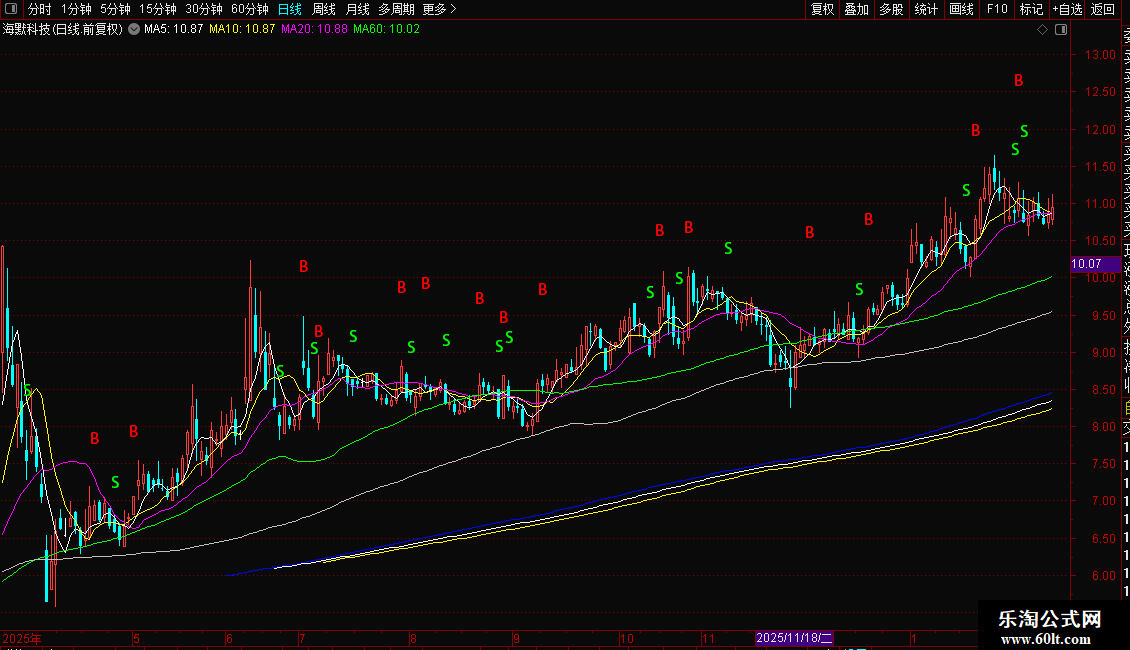The image size is (1130, 650).
Task: Toggle the right side panel icon
Action: [1060, 30]
